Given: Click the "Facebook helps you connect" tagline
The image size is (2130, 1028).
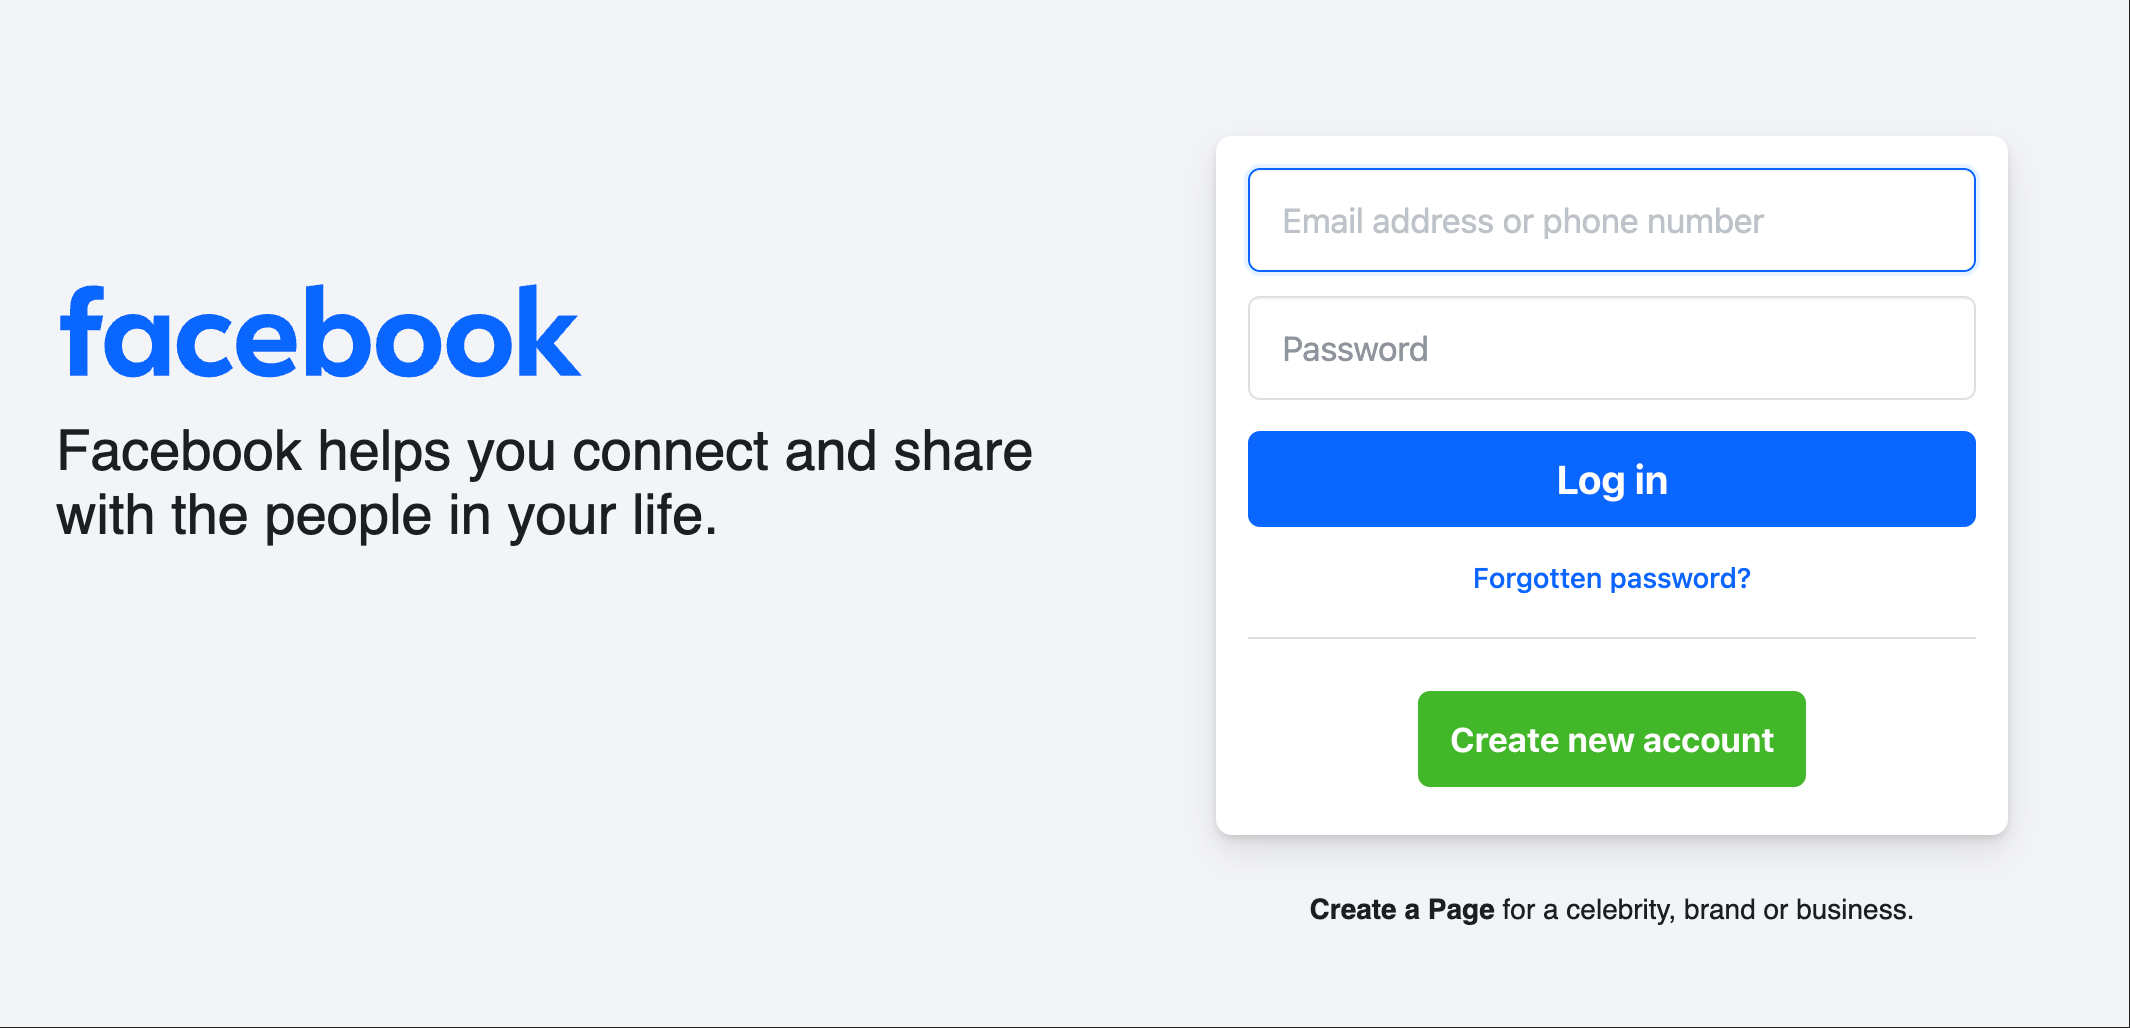Looking at the screenshot, I should point(544,451).
